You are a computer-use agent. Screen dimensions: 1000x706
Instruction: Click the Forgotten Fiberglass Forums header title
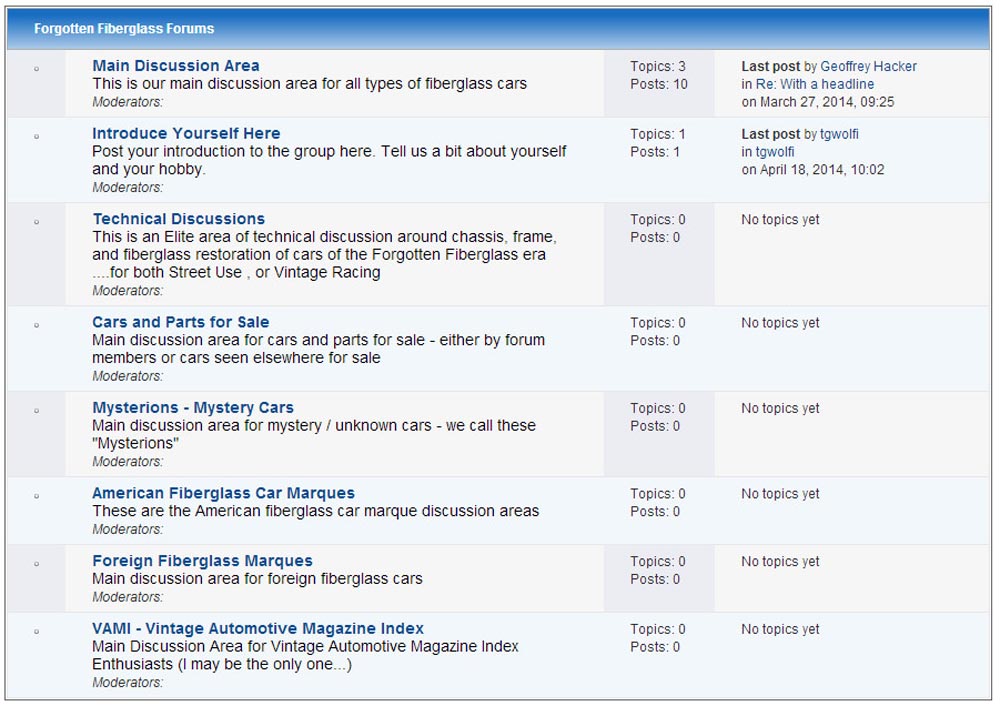coord(124,28)
